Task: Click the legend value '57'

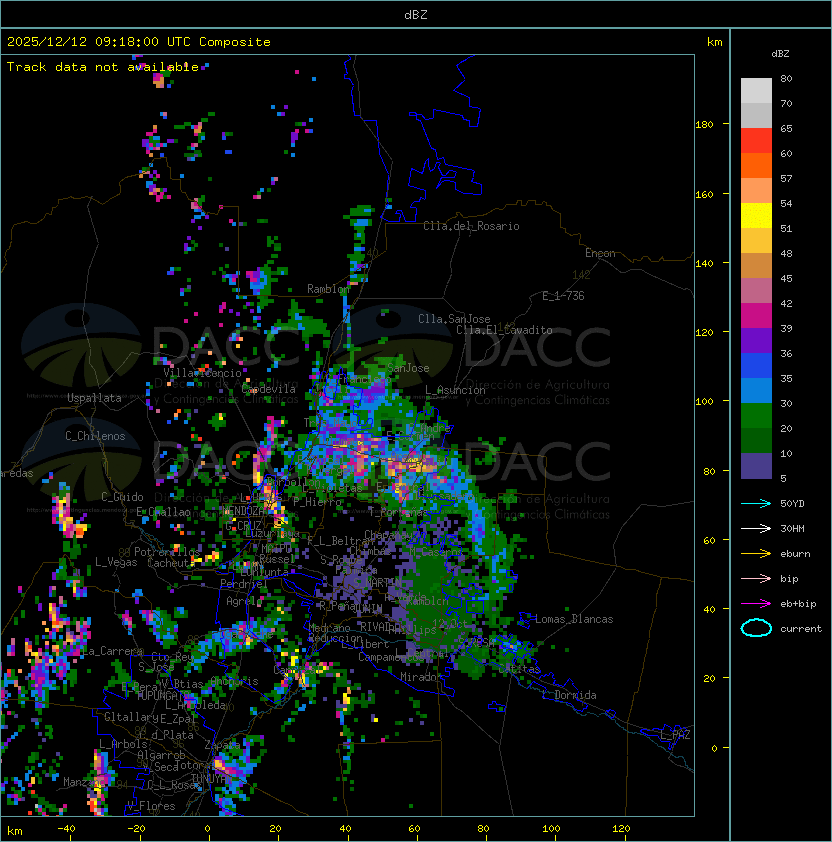Action: [786, 178]
